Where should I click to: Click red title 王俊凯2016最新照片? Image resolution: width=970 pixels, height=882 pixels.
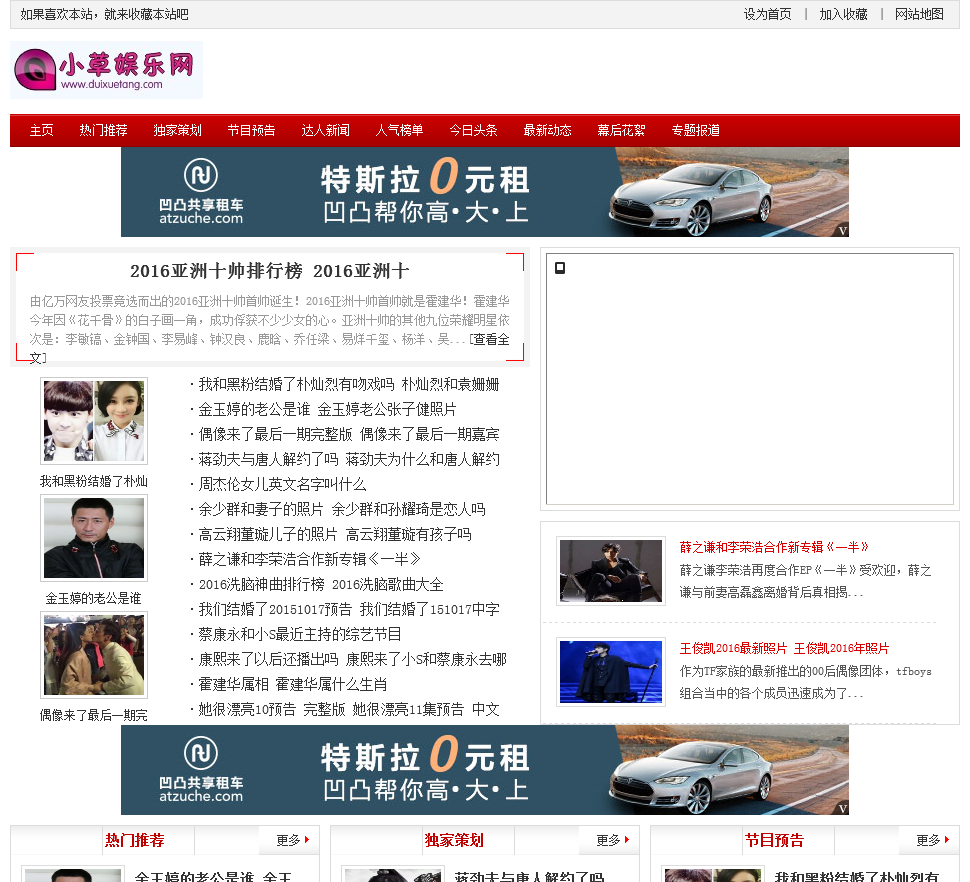pyautogui.click(x=784, y=648)
